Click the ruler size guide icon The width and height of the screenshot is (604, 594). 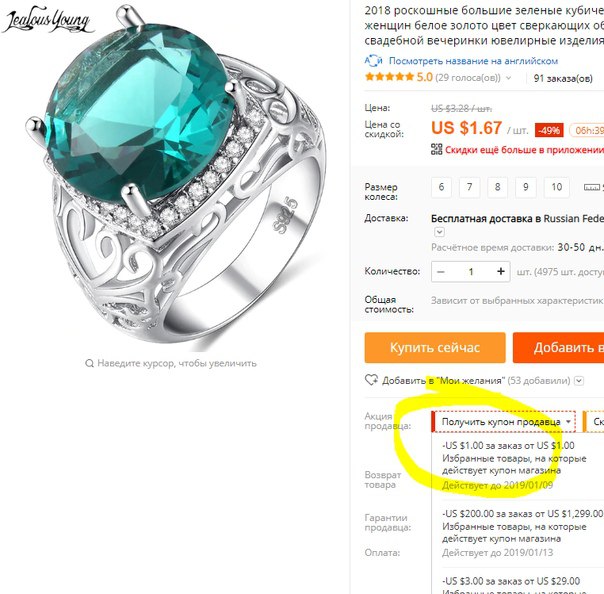(592, 187)
